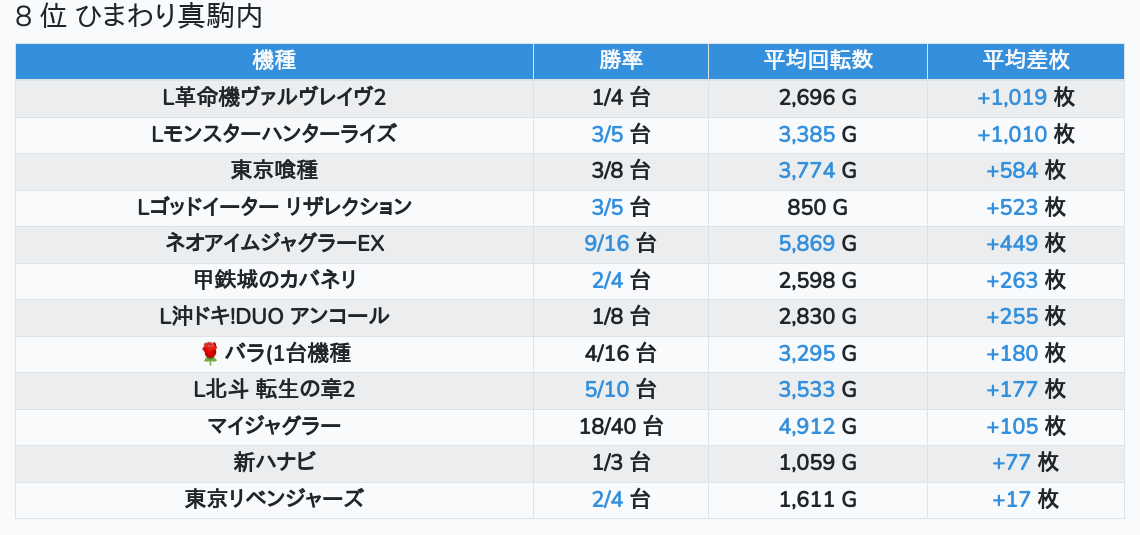Select the マイジャグラー machine entry
The width and height of the screenshot is (1140, 535).
click(x=274, y=427)
